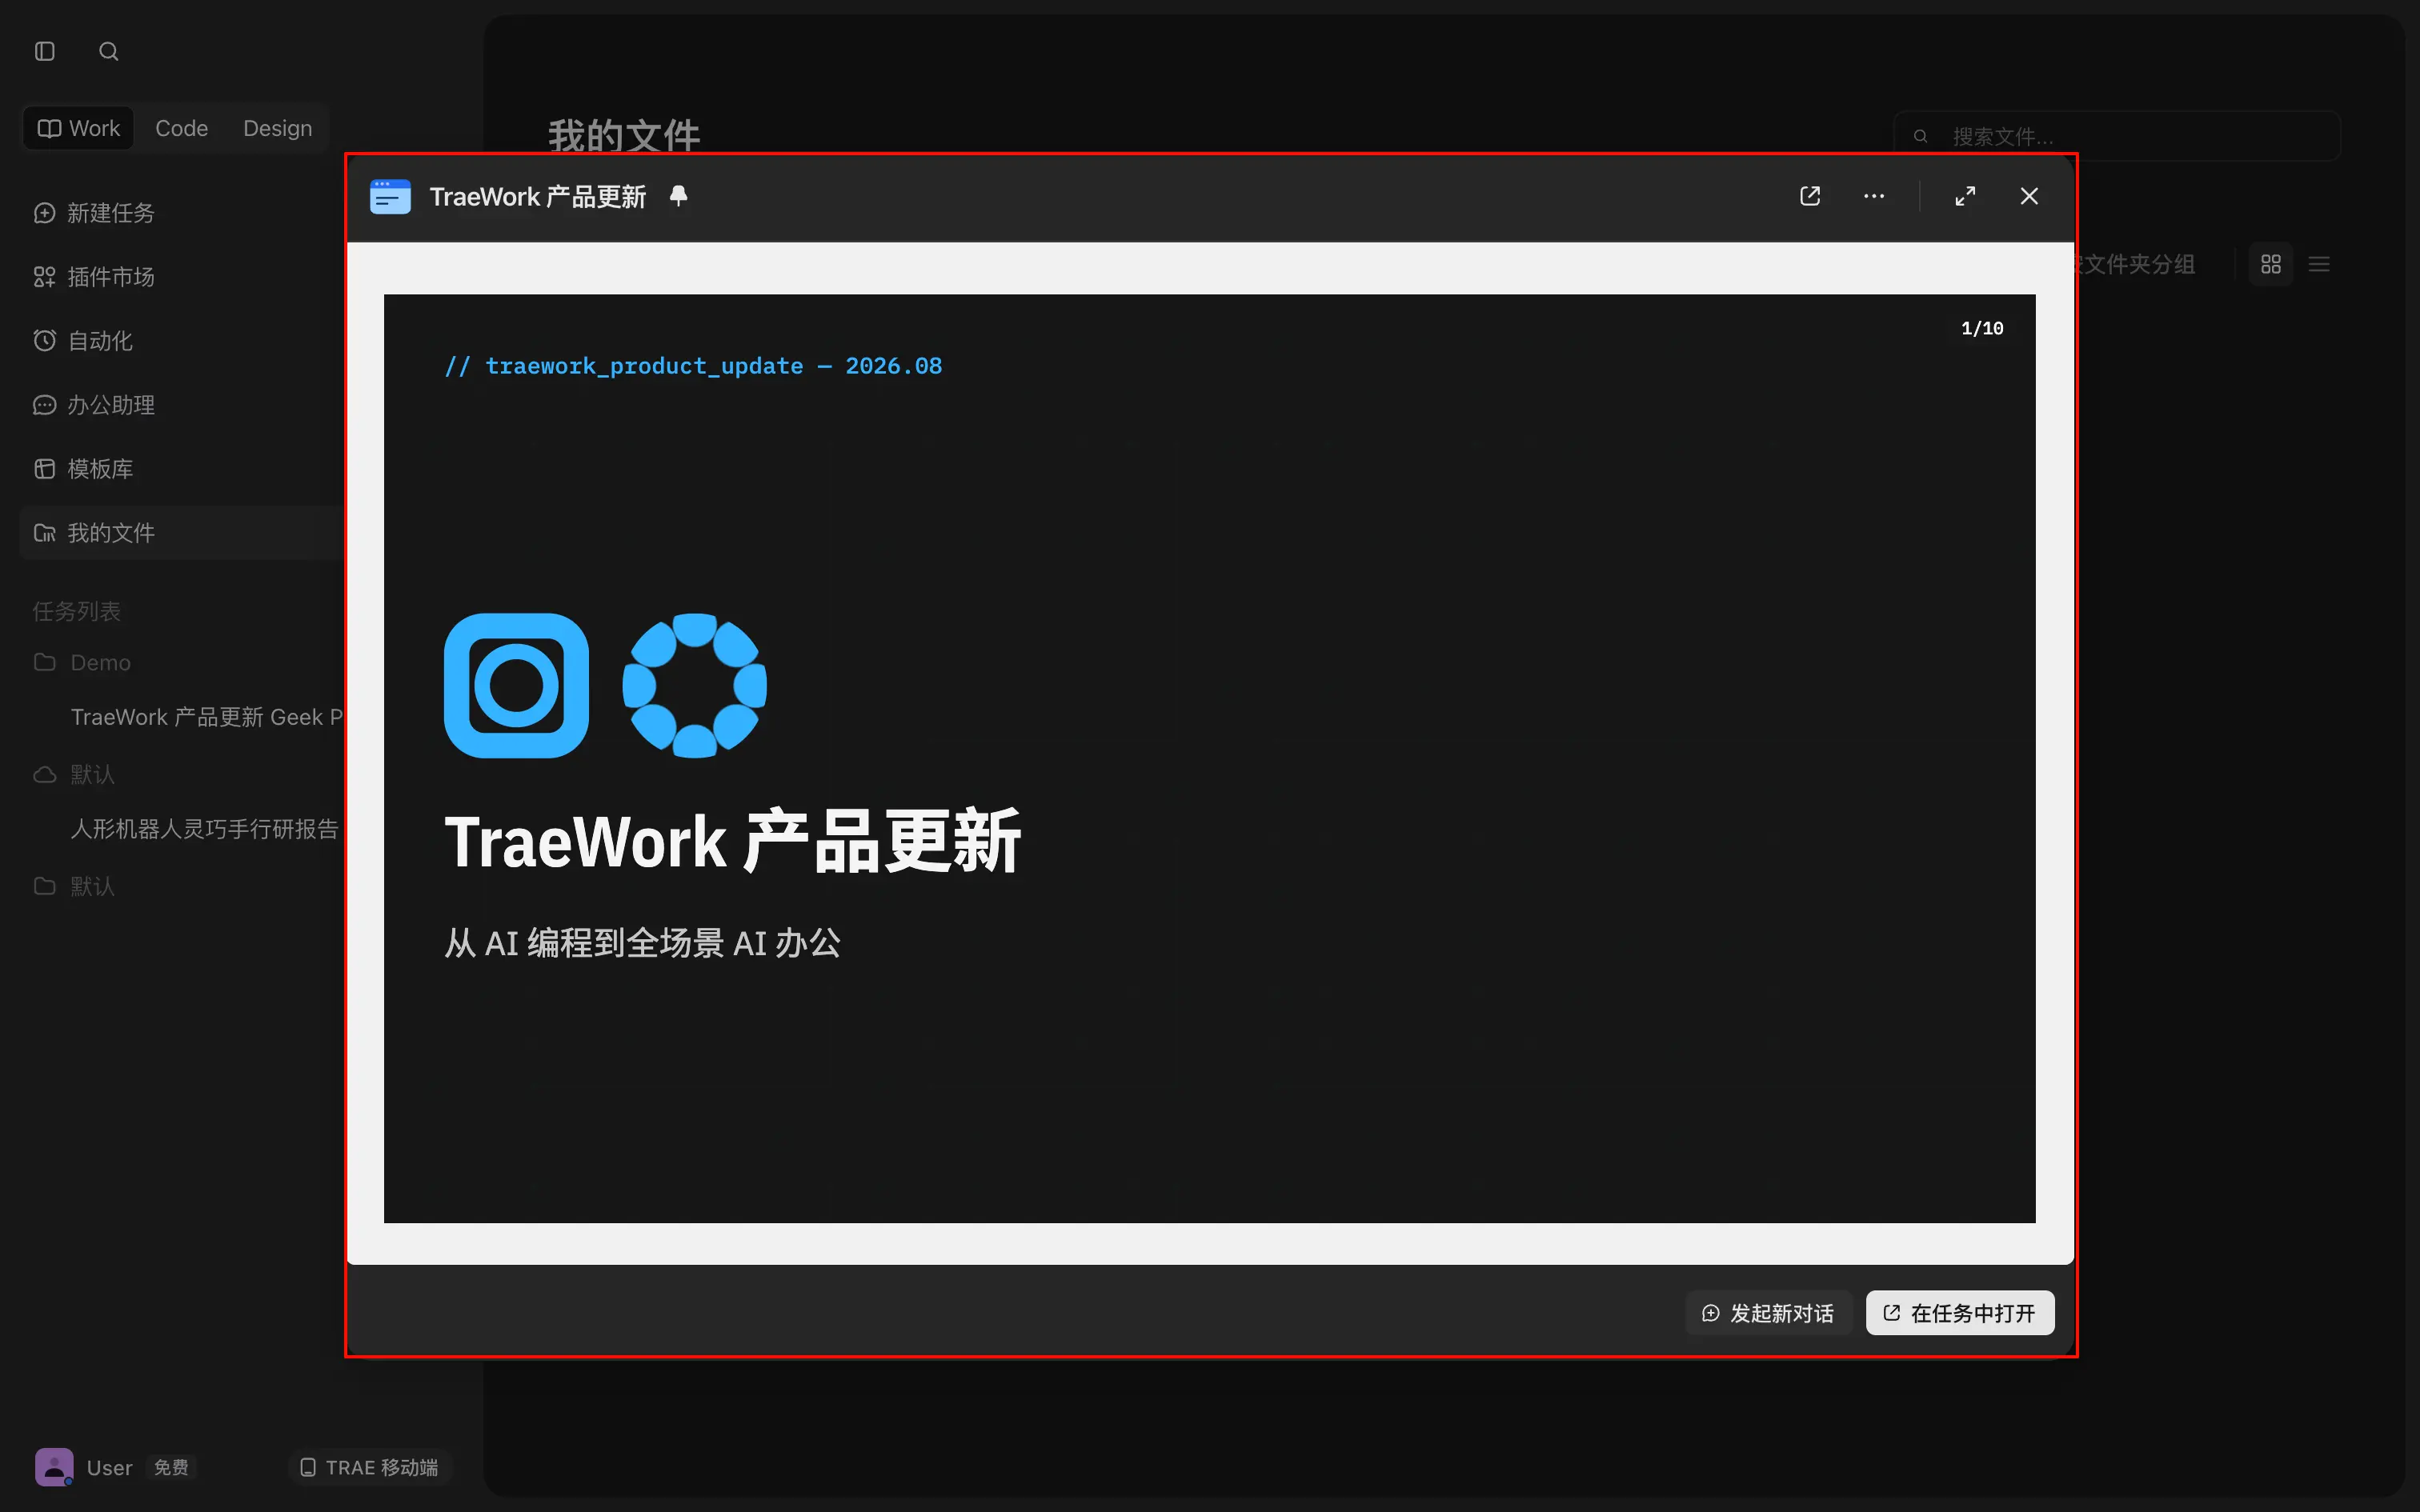Viewport: 2420px width, 1512px height.
Task: Select 我的文件 in the sidebar
Action: (180, 533)
